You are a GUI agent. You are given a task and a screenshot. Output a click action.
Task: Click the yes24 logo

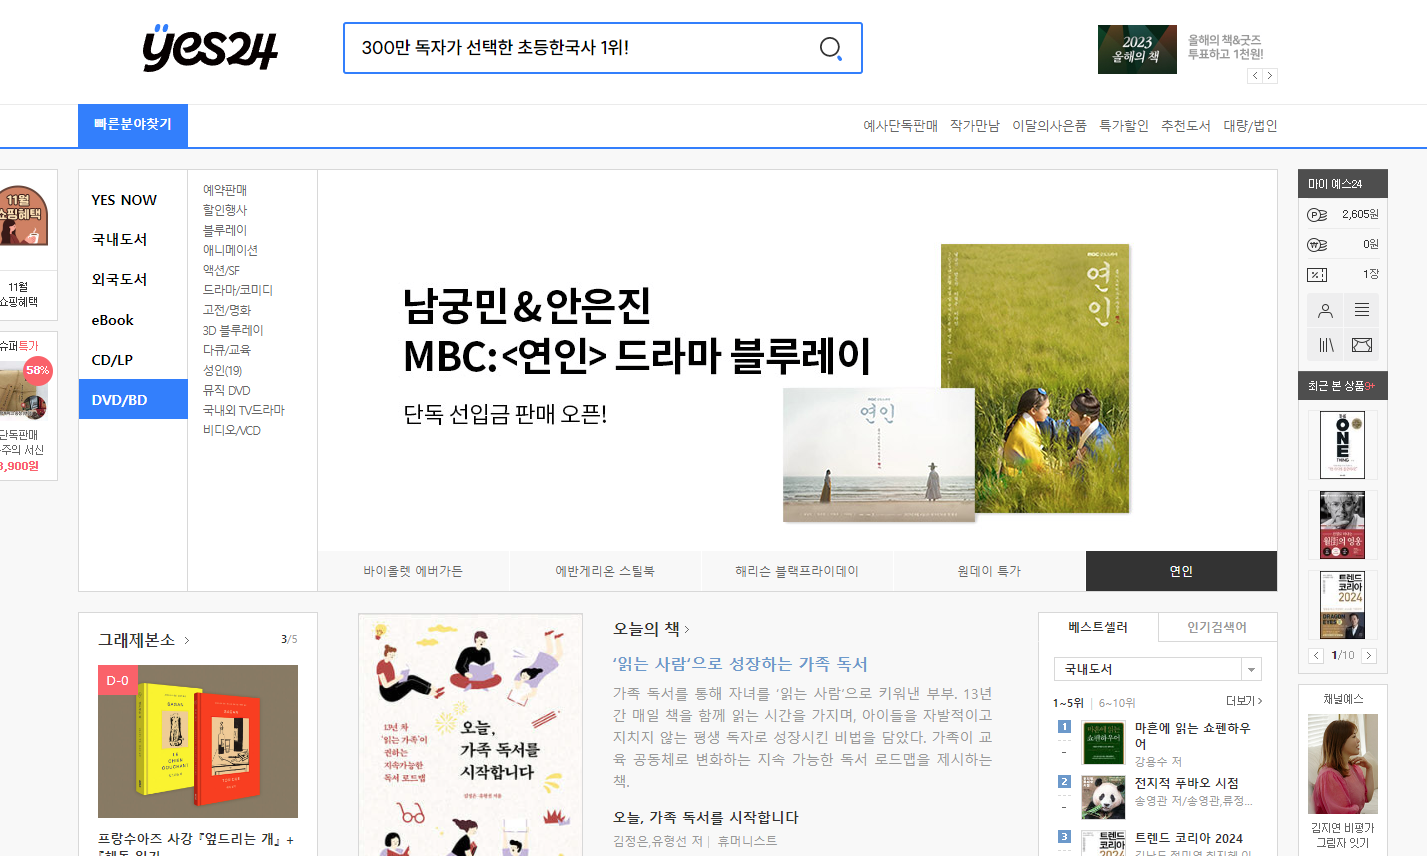coord(210,47)
